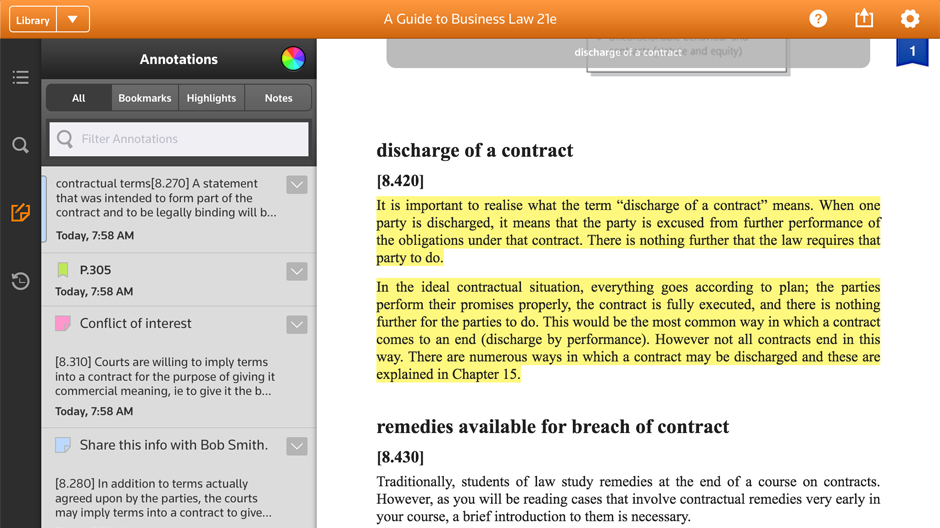Open the help question mark icon
940x528 pixels.
click(818, 19)
